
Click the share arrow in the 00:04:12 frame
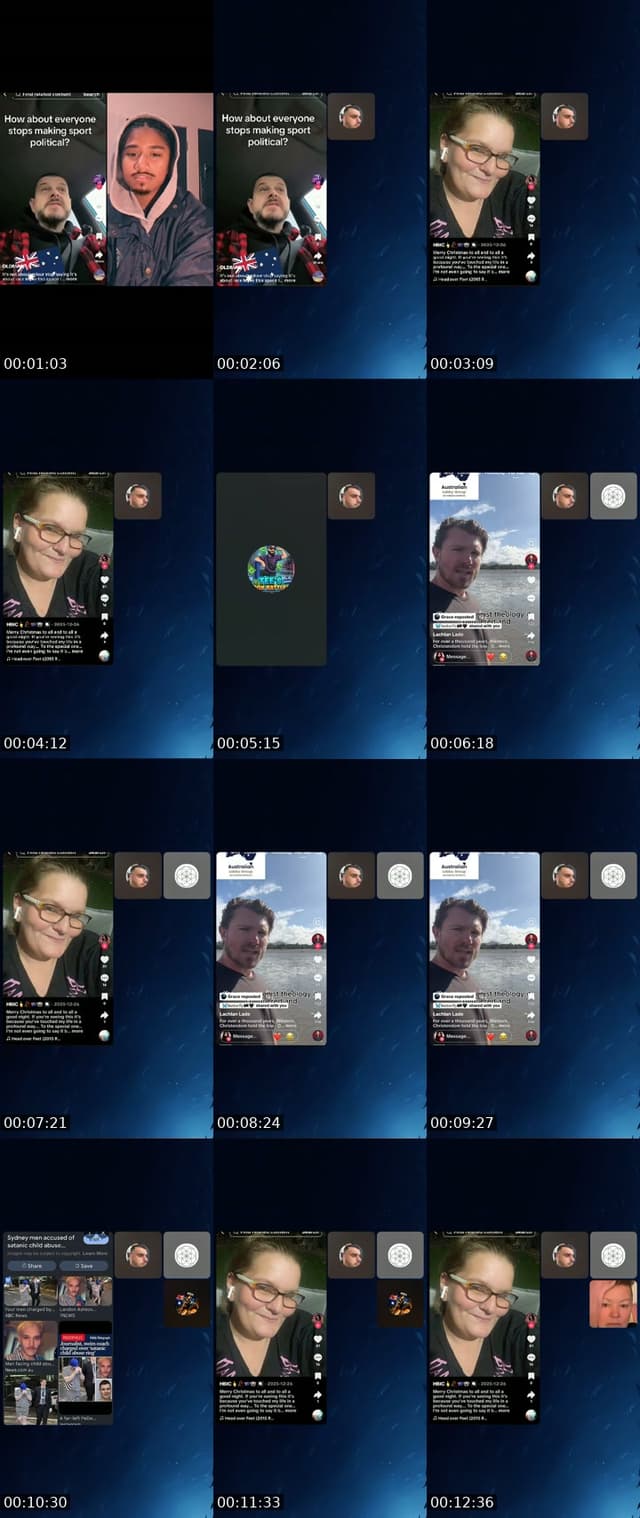pyautogui.click(x=104, y=637)
